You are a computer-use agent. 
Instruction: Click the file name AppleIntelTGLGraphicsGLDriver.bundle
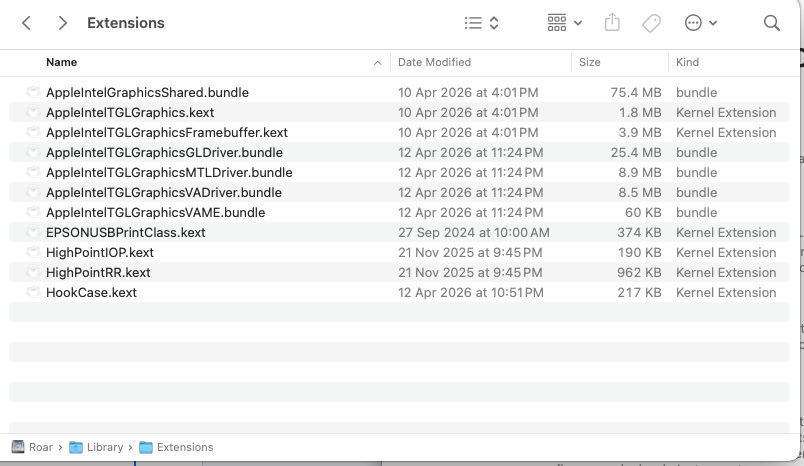(164, 153)
